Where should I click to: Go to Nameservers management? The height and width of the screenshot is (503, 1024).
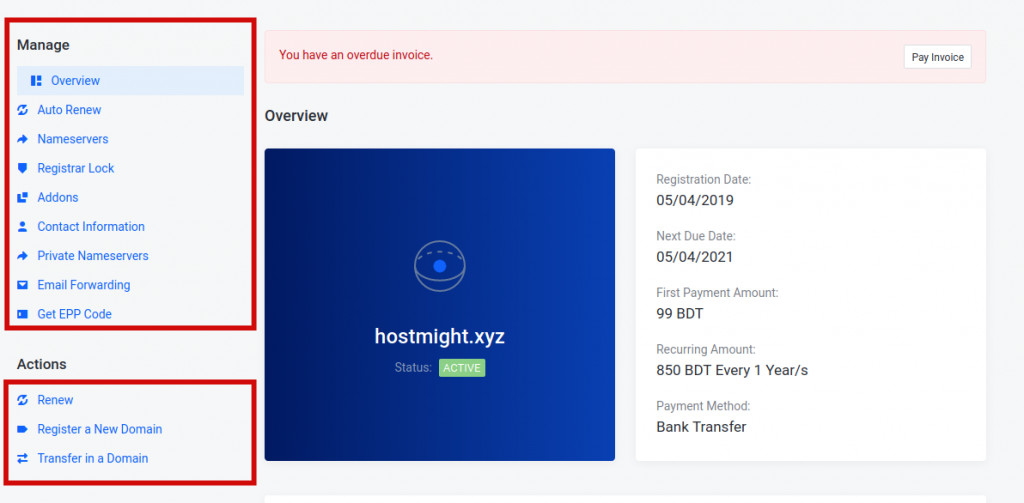pos(72,139)
